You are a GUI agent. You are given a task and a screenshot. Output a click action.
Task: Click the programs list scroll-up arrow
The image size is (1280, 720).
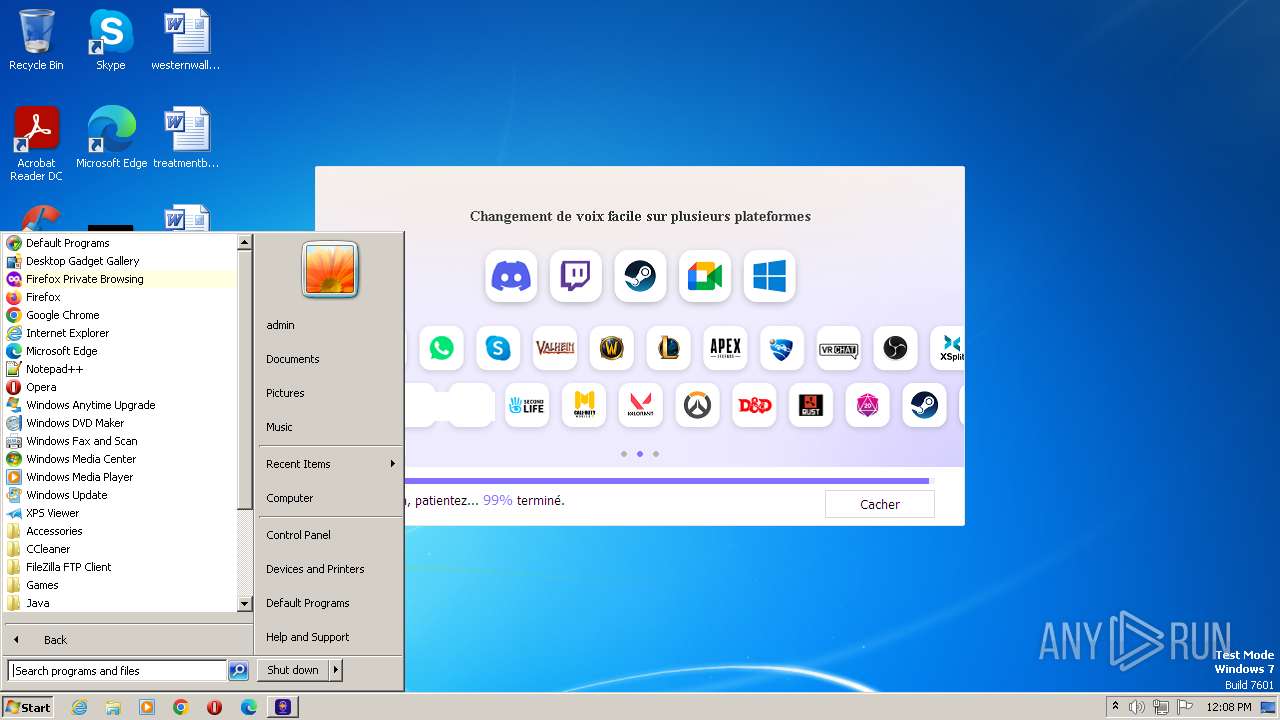pyautogui.click(x=244, y=242)
